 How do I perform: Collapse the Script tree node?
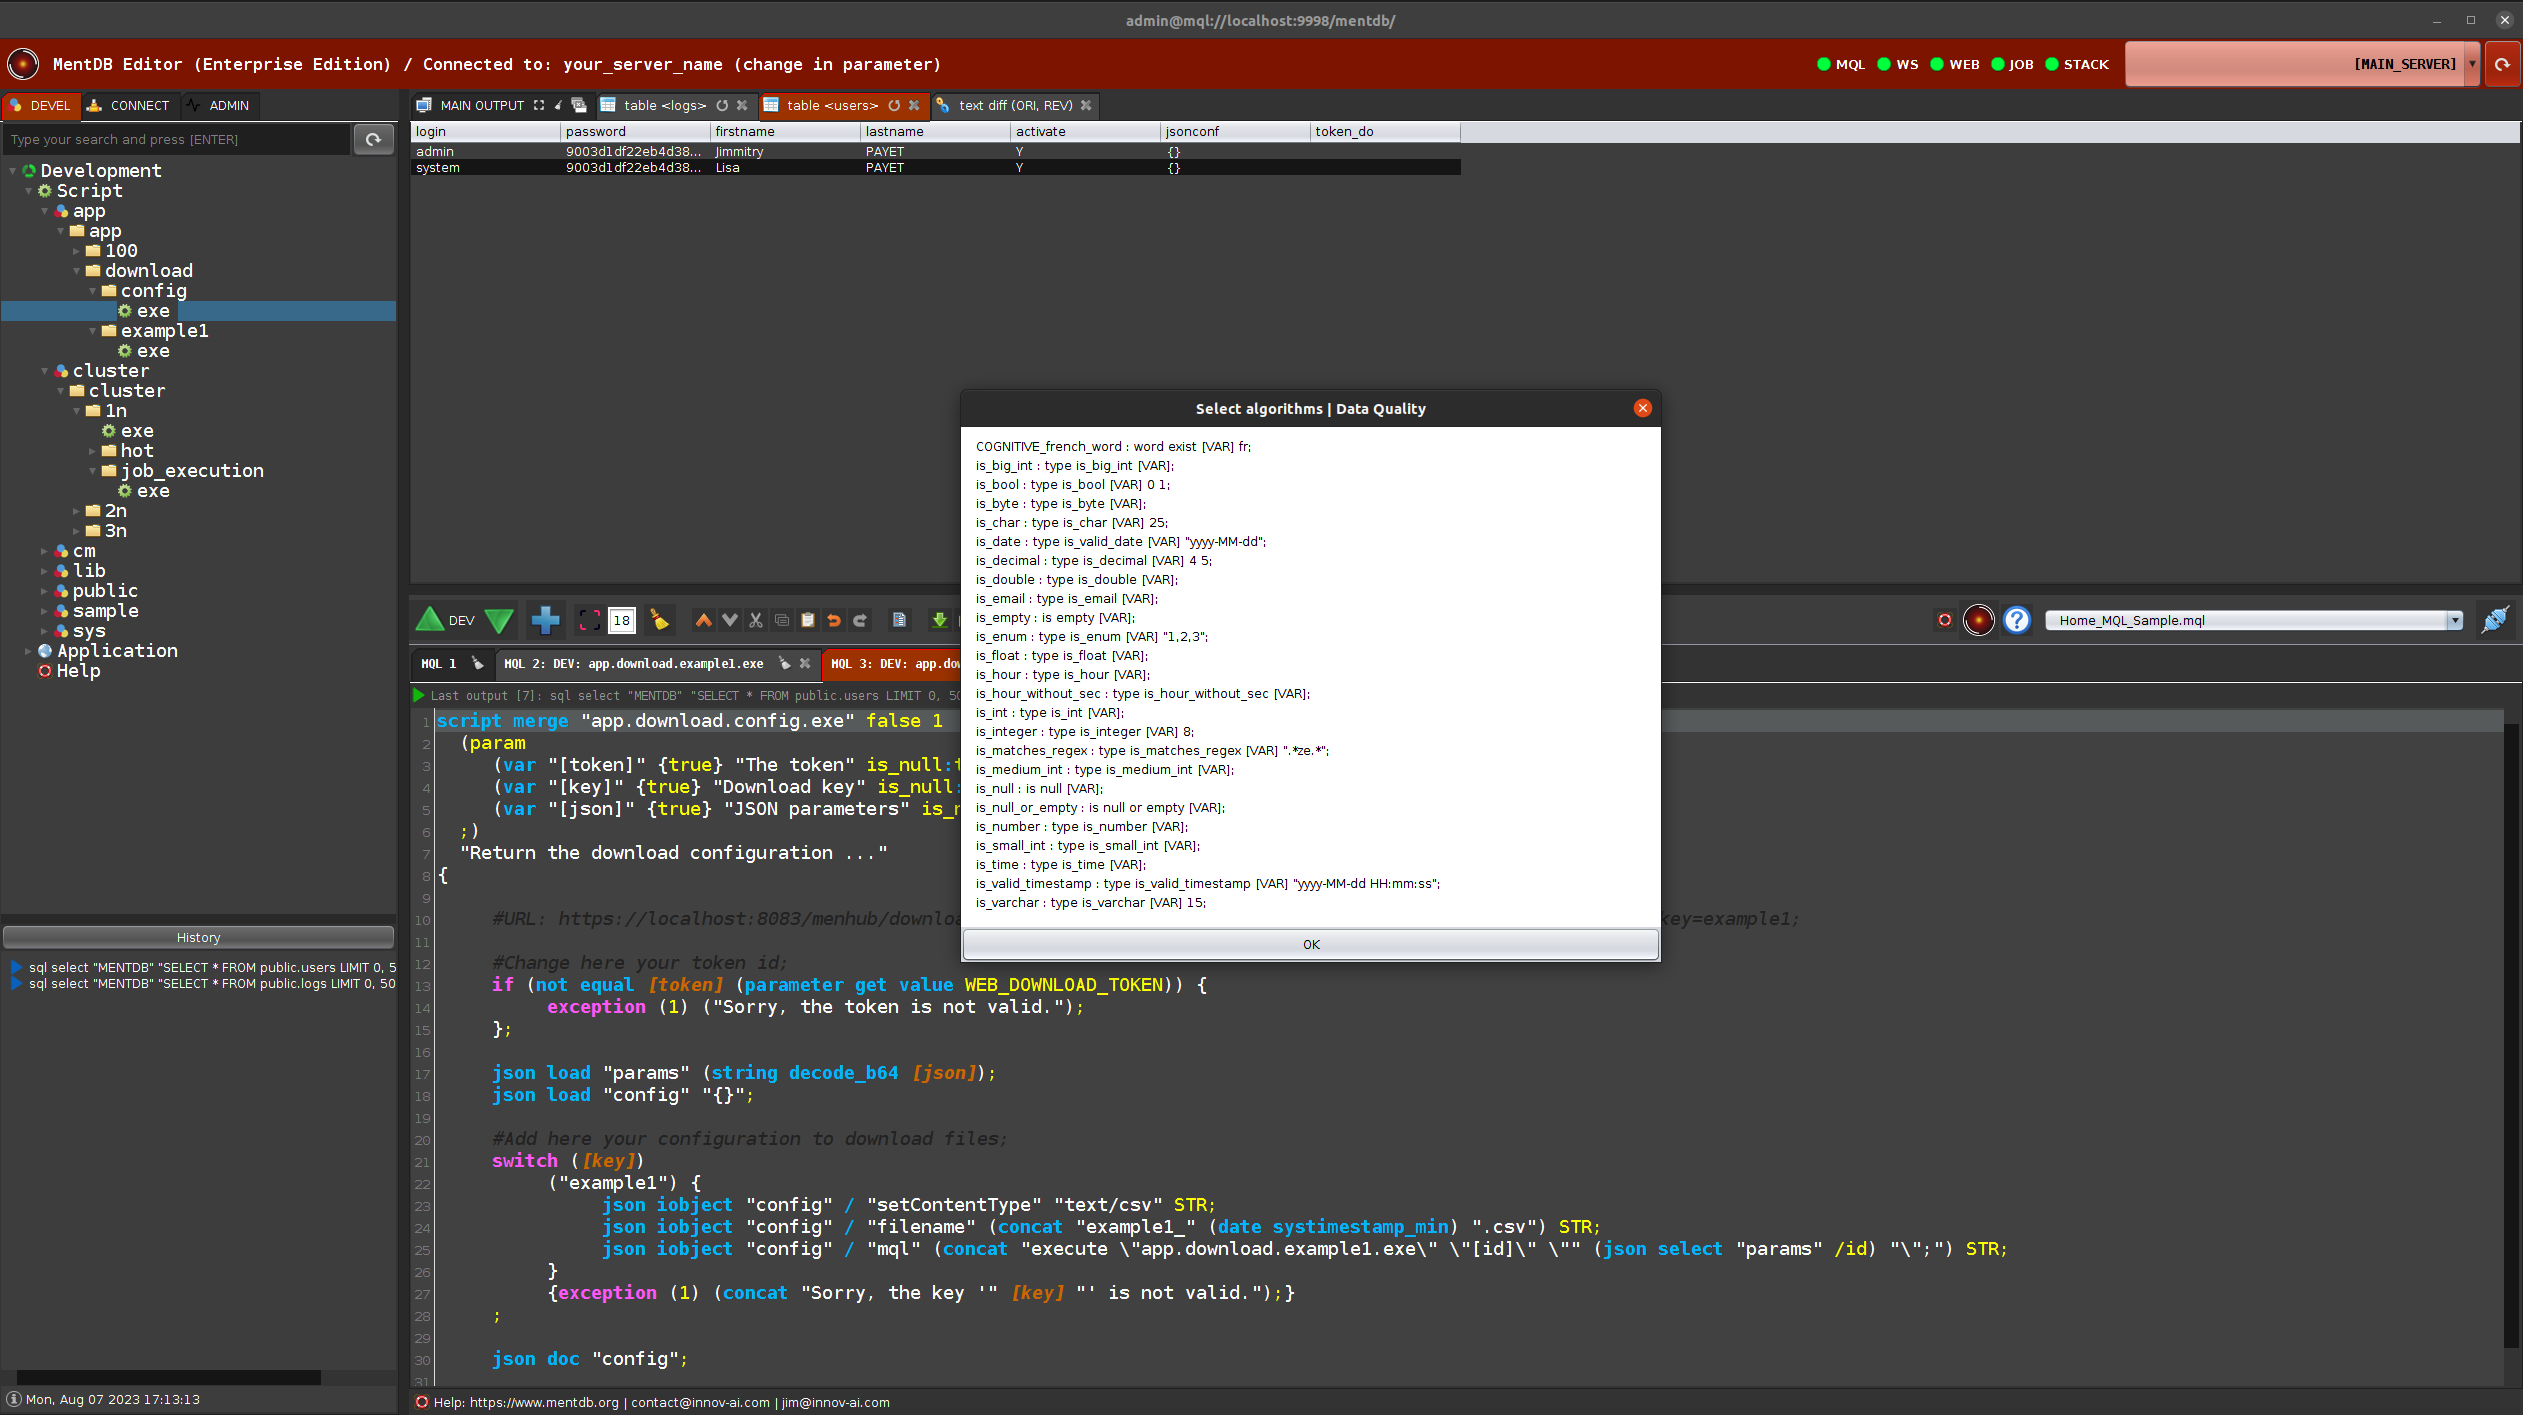29,191
